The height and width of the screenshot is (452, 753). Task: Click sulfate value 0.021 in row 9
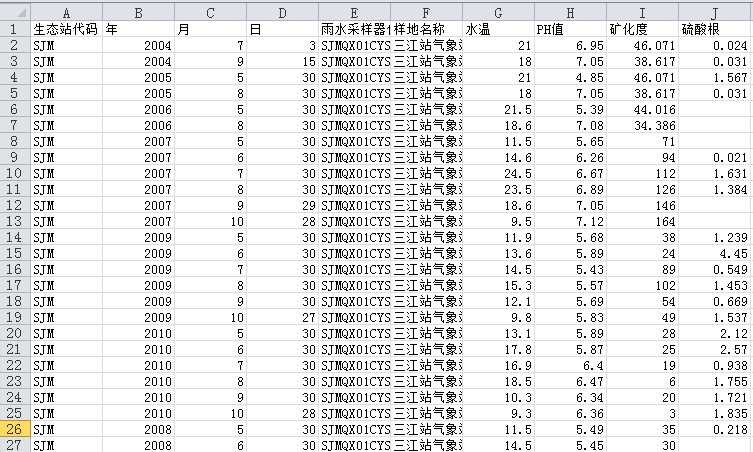pos(716,158)
